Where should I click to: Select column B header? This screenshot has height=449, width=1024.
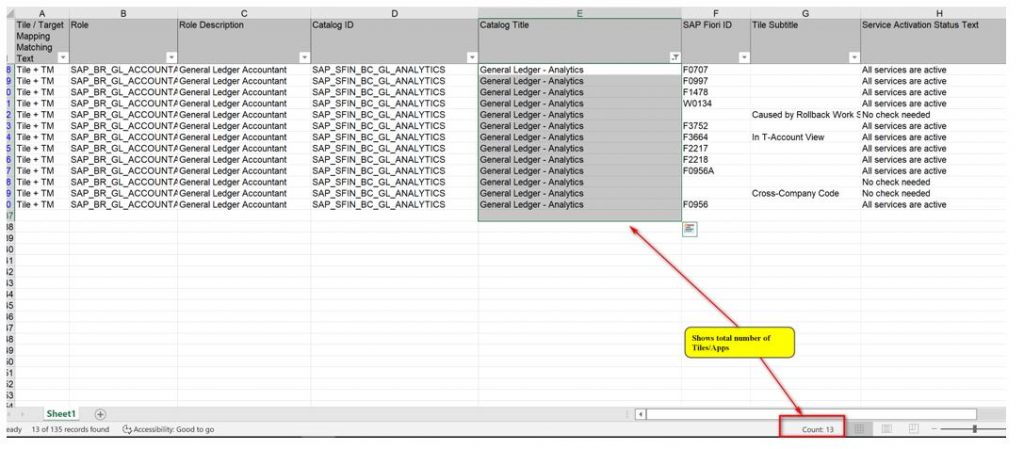click(x=123, y=13)
